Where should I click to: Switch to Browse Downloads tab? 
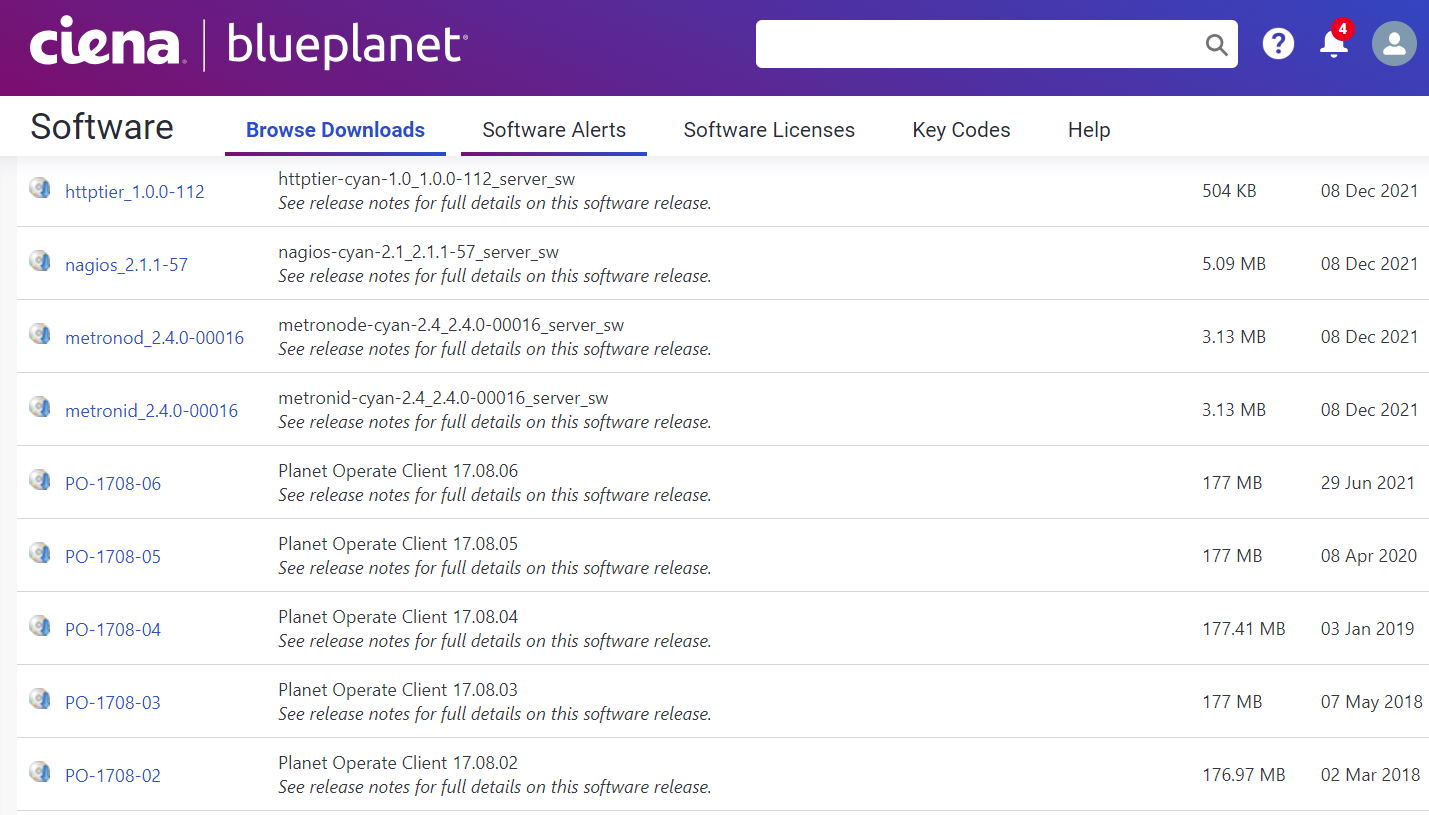tap(335, 130)
